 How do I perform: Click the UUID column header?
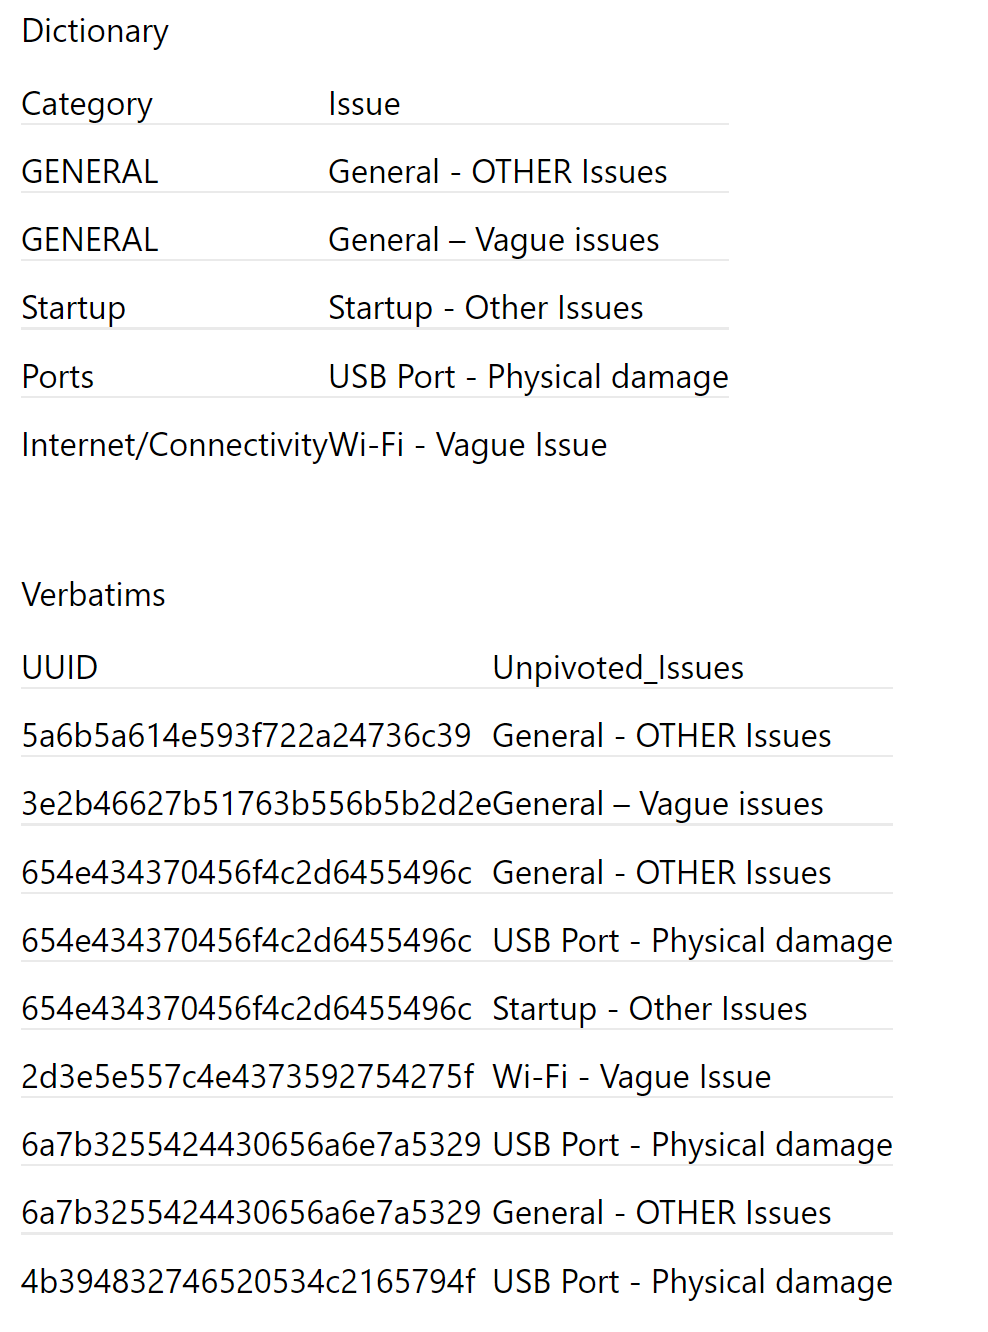coord(60,668)
